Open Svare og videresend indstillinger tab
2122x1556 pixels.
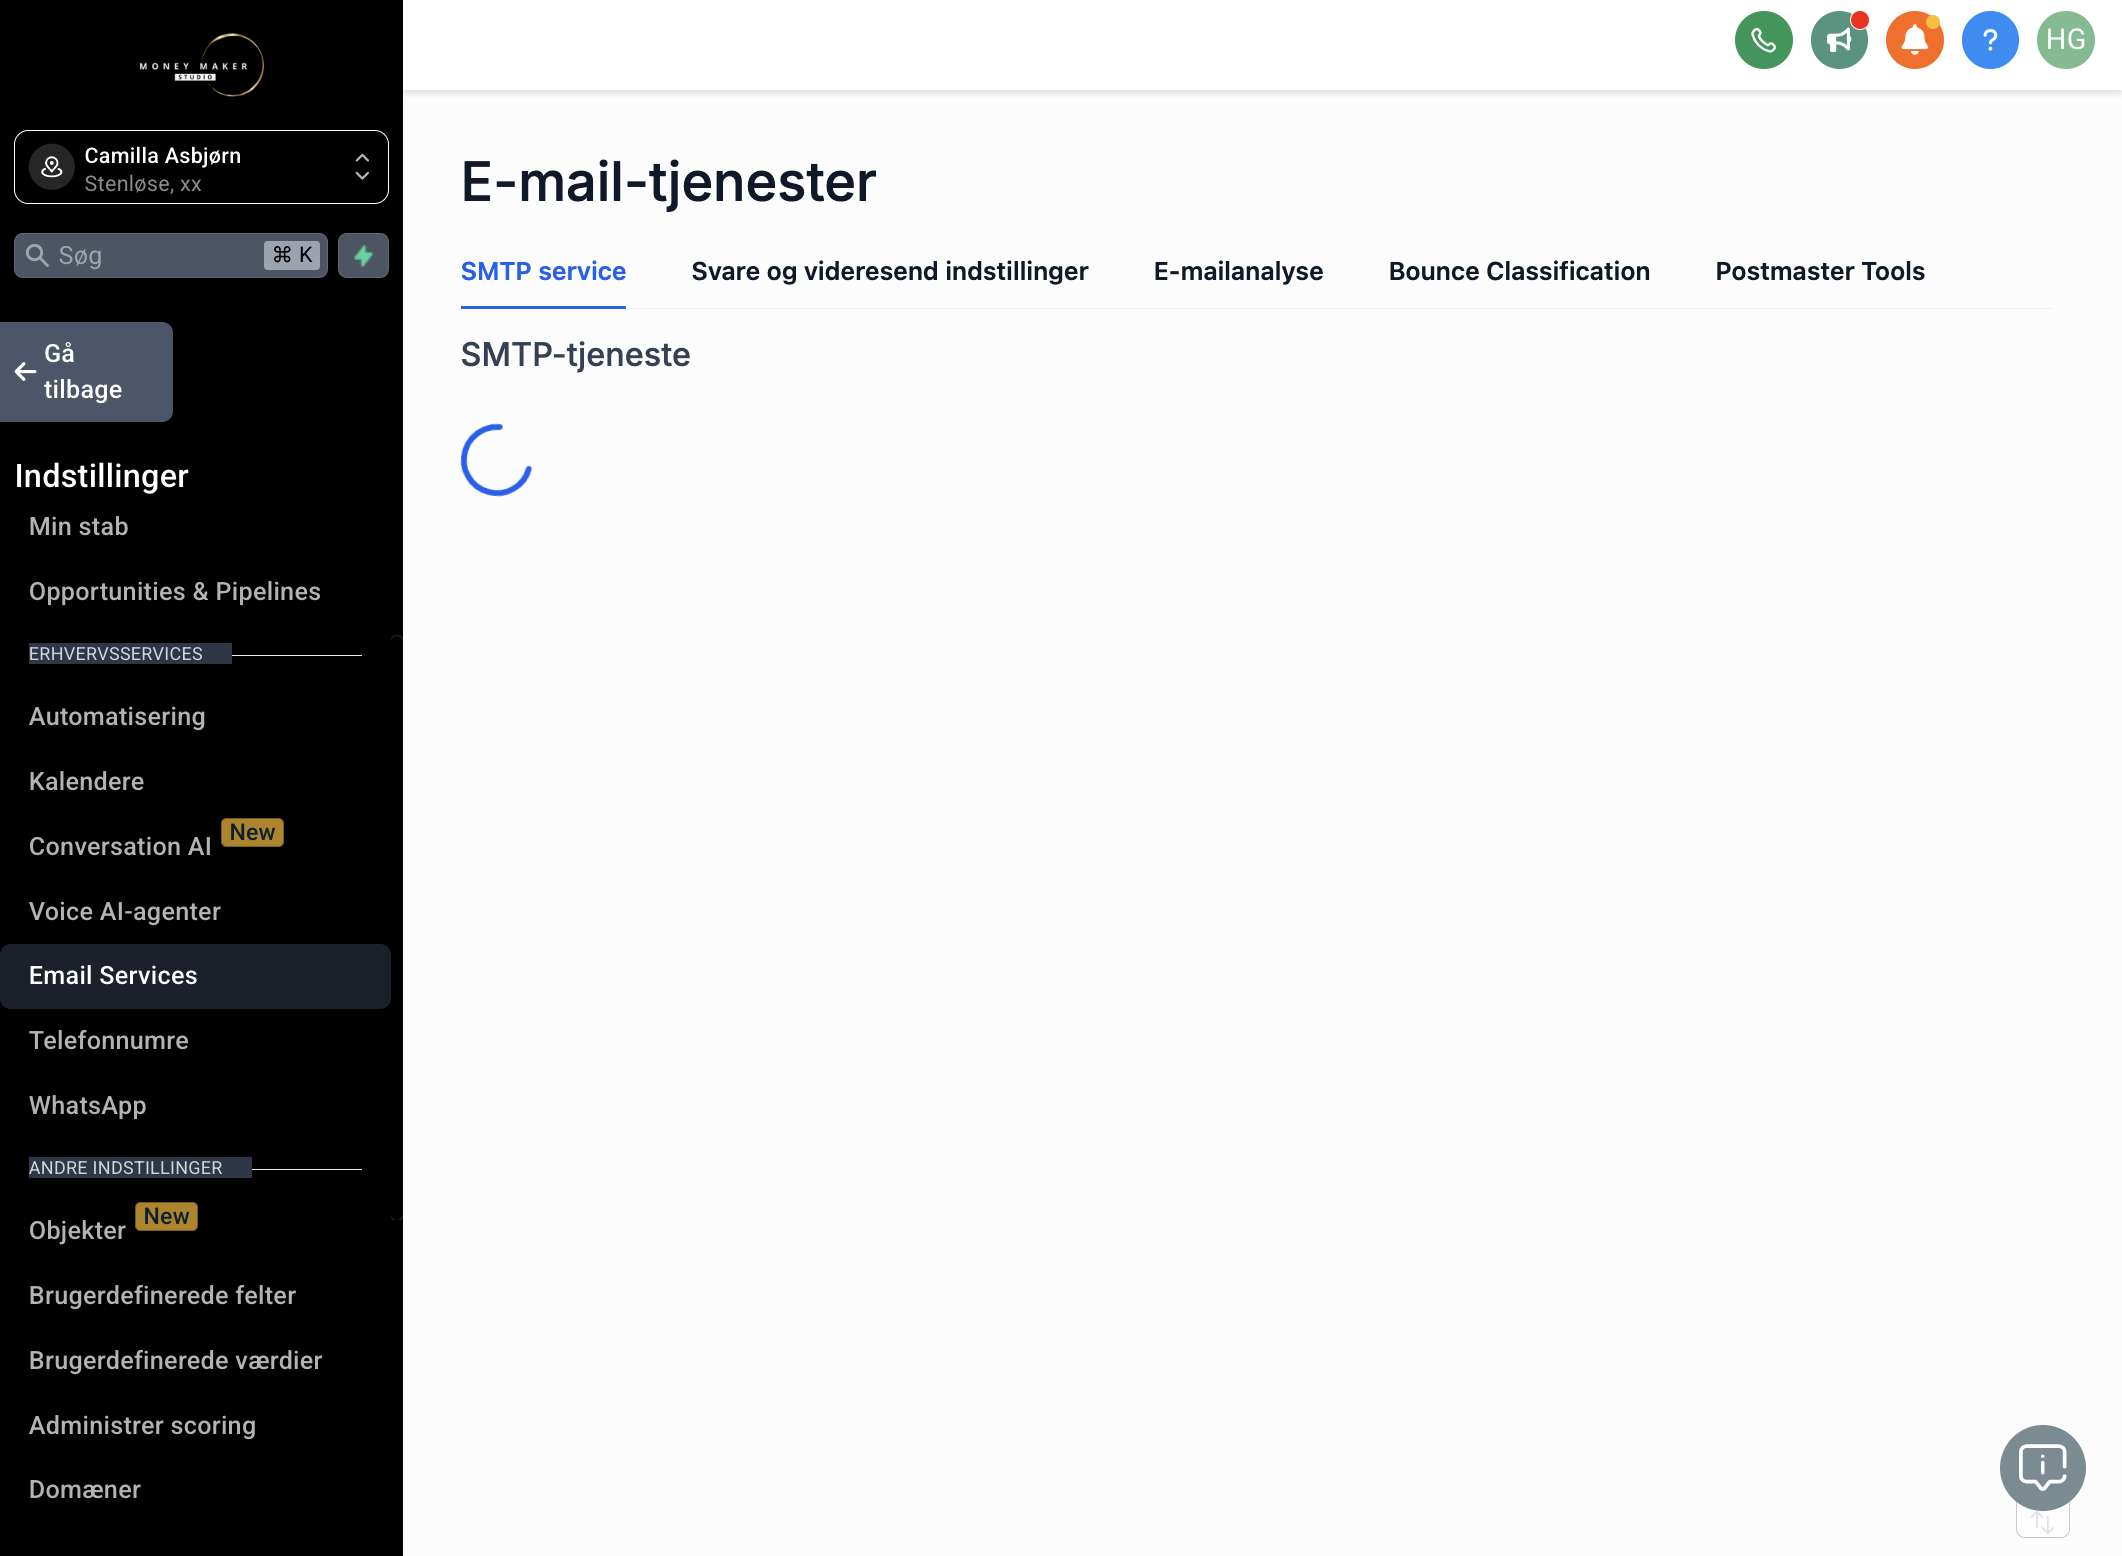click(x=889, y=271)
